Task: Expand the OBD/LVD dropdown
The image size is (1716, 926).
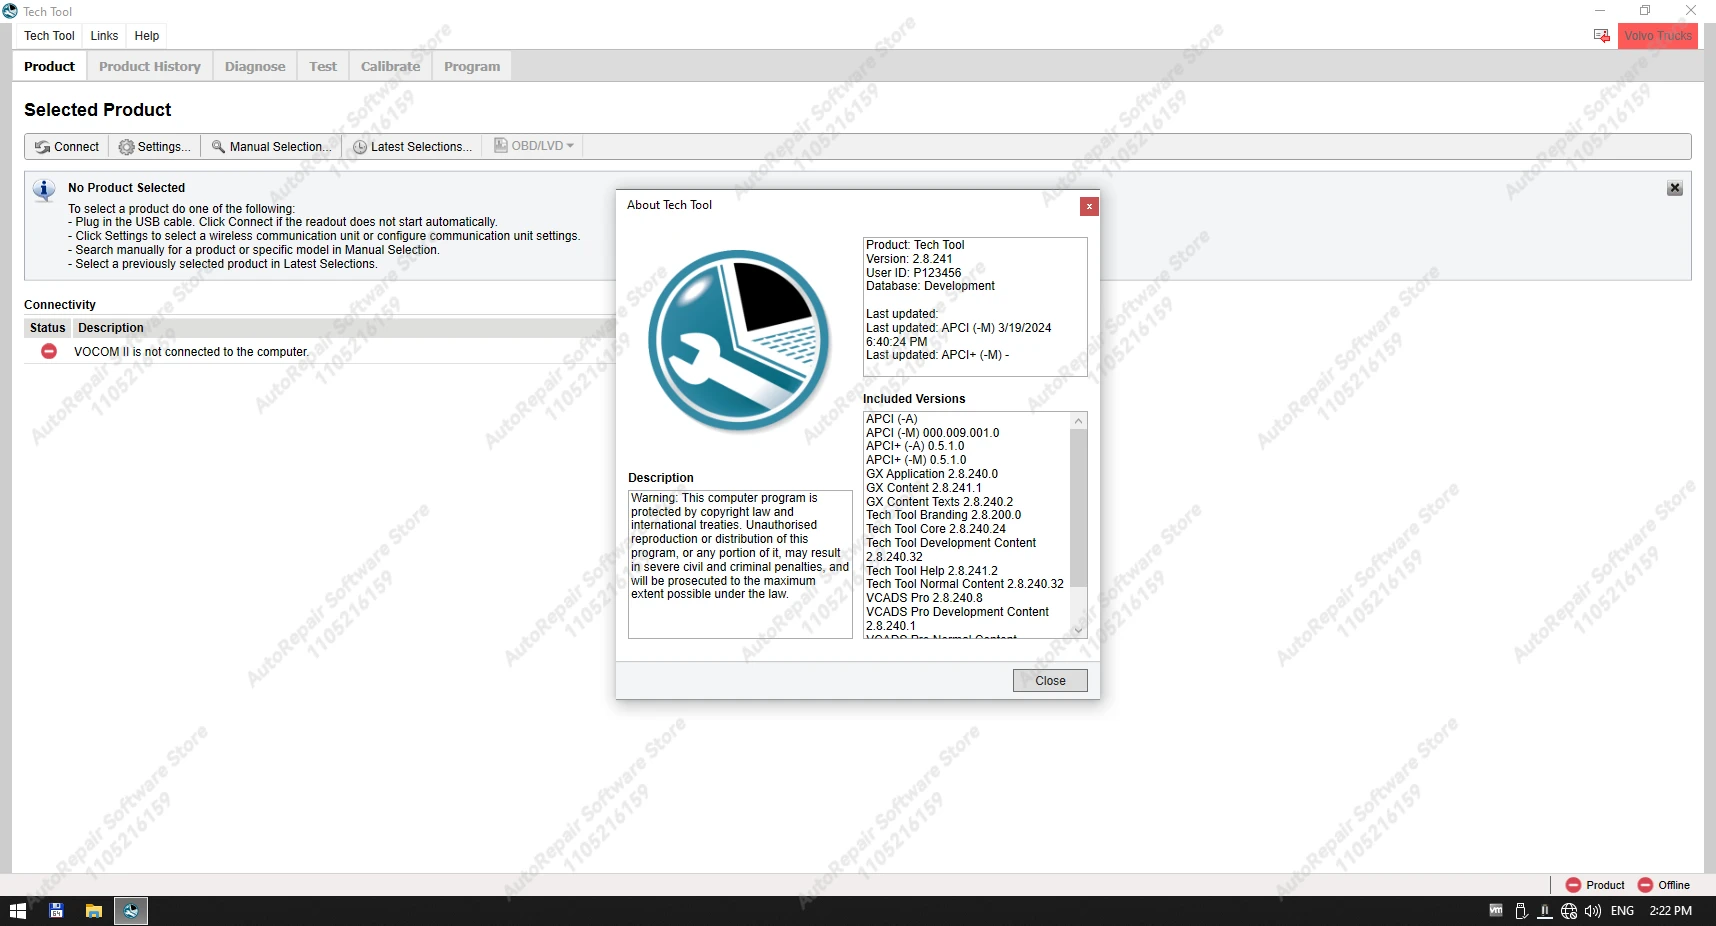Action: pyautogui.click(x=534, y=146)
